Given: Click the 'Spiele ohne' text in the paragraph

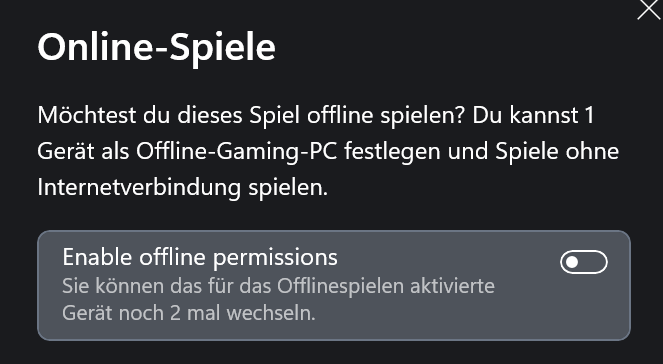Looking at the screenshot, I should [x=557, y=152].
